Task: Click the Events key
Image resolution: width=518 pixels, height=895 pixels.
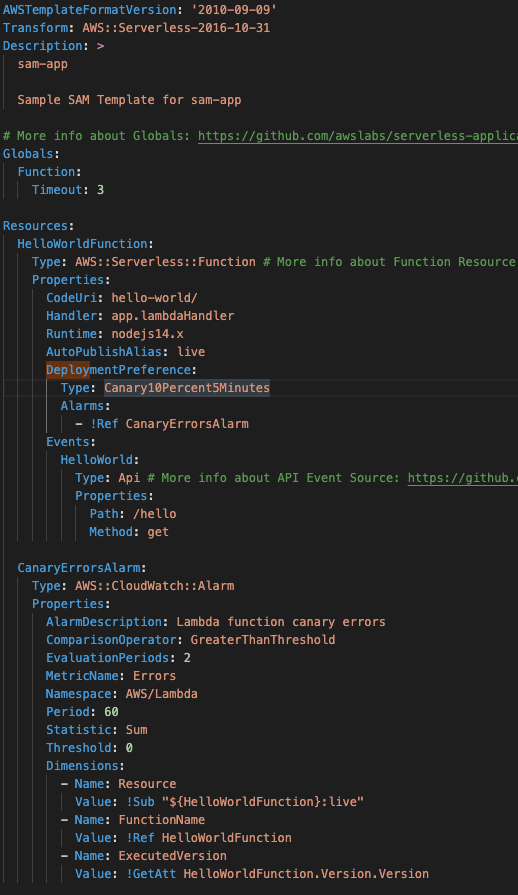Action: point(68,442)
